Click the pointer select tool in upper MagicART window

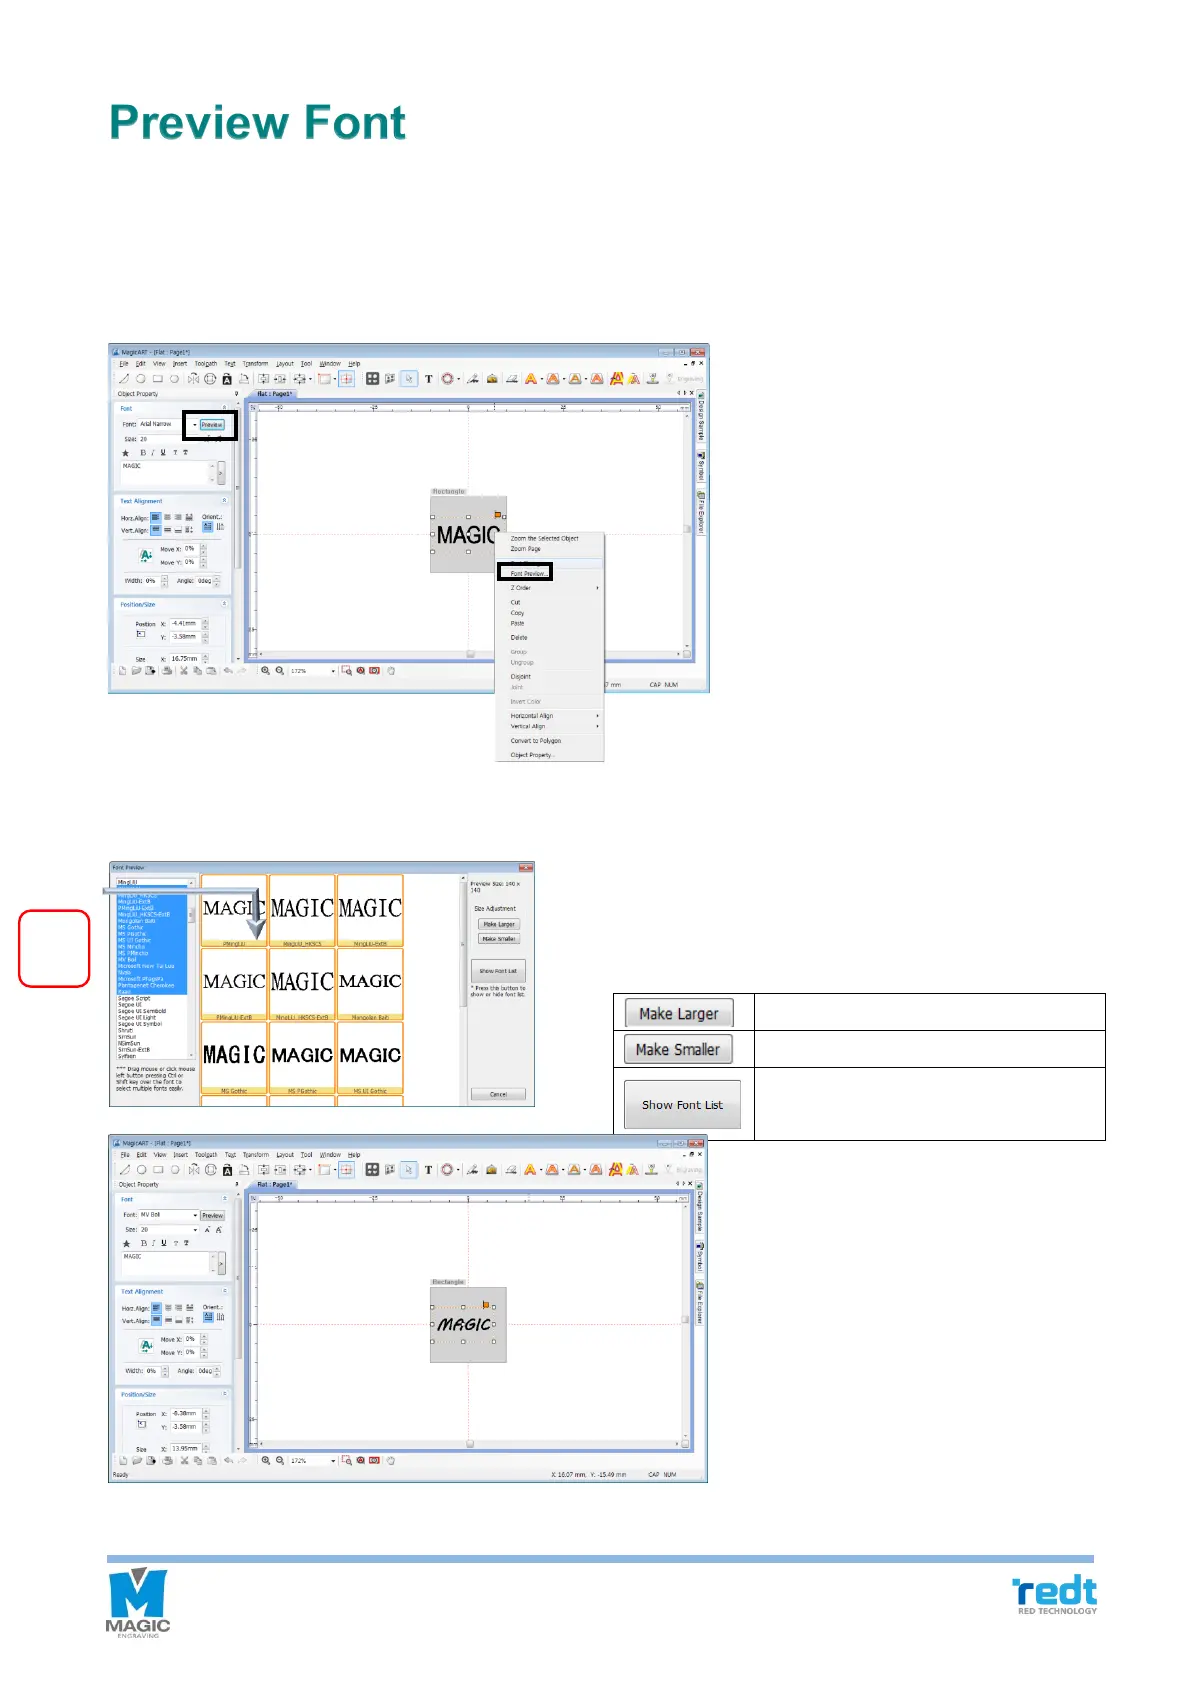tap(409, 379)
